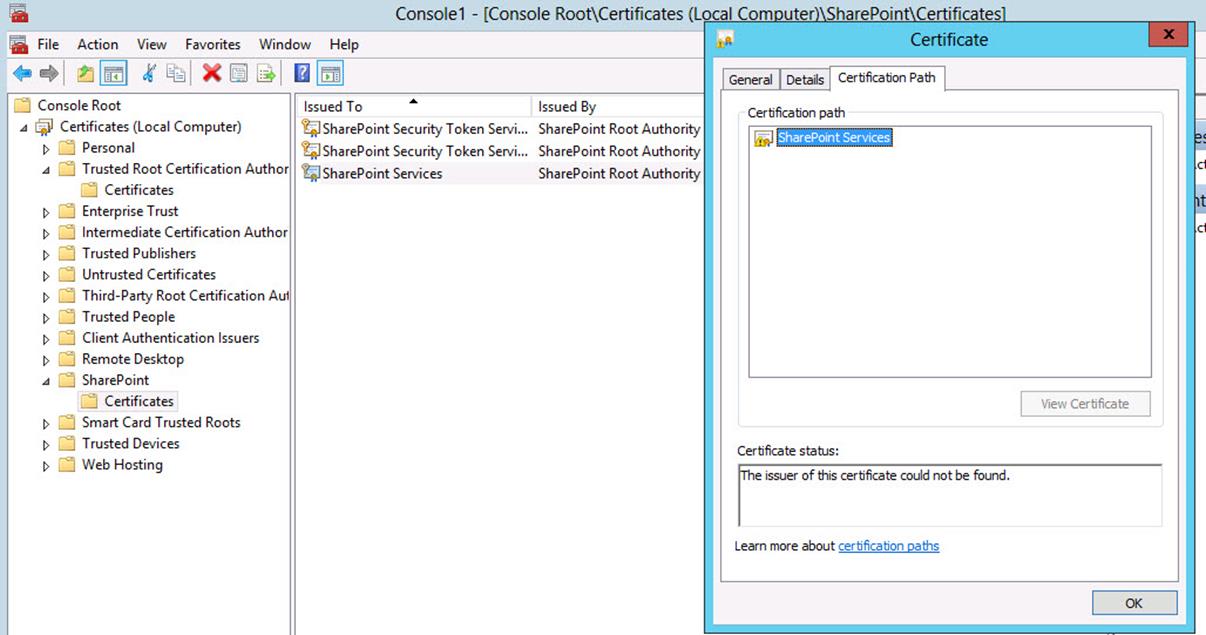Click the certificate icon in the Certification path list

point(763,138)
